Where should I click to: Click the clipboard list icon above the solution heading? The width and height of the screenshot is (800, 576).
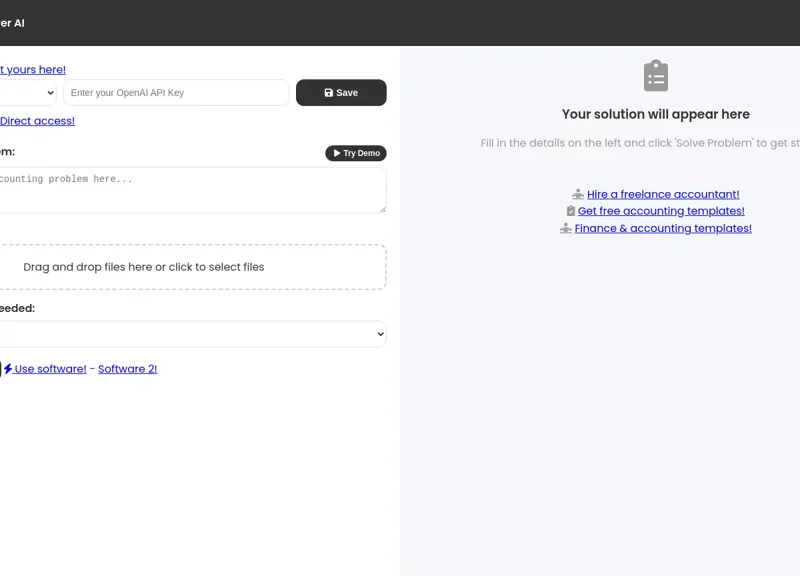656,76
